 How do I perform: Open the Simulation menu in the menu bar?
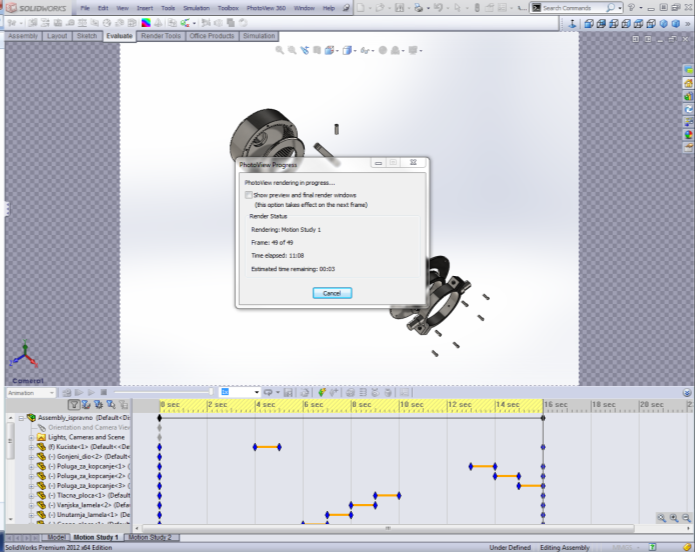tap(196, 8)
